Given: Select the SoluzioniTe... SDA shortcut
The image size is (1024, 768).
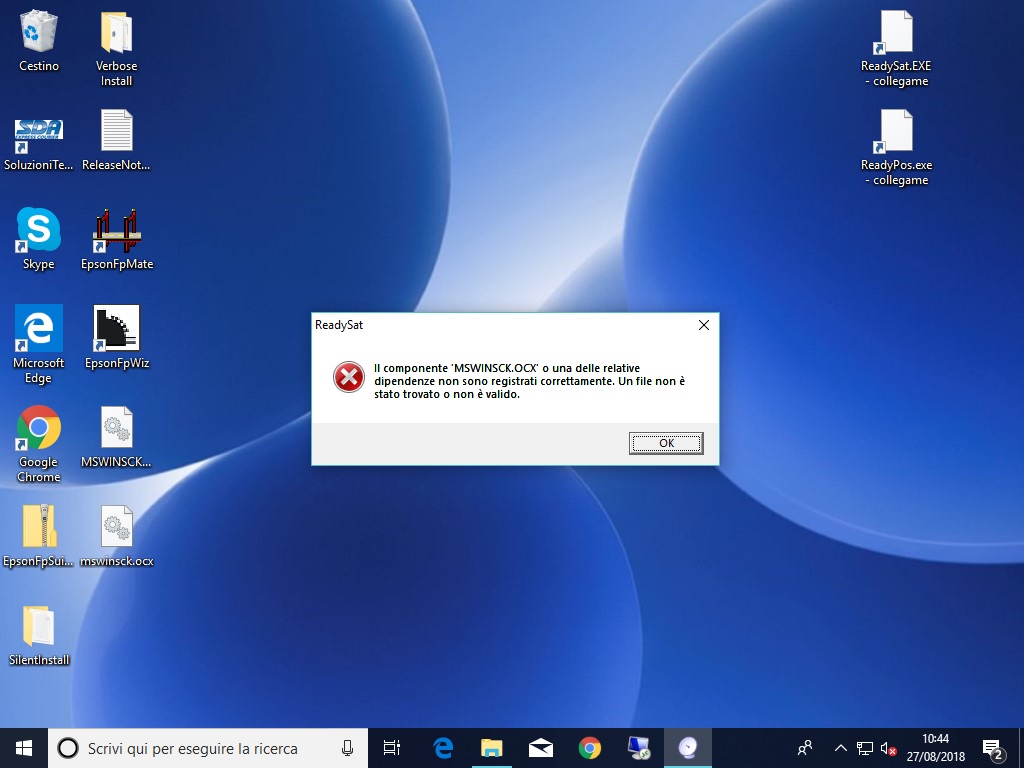Looking at the screenshot, I should (39, 142).
